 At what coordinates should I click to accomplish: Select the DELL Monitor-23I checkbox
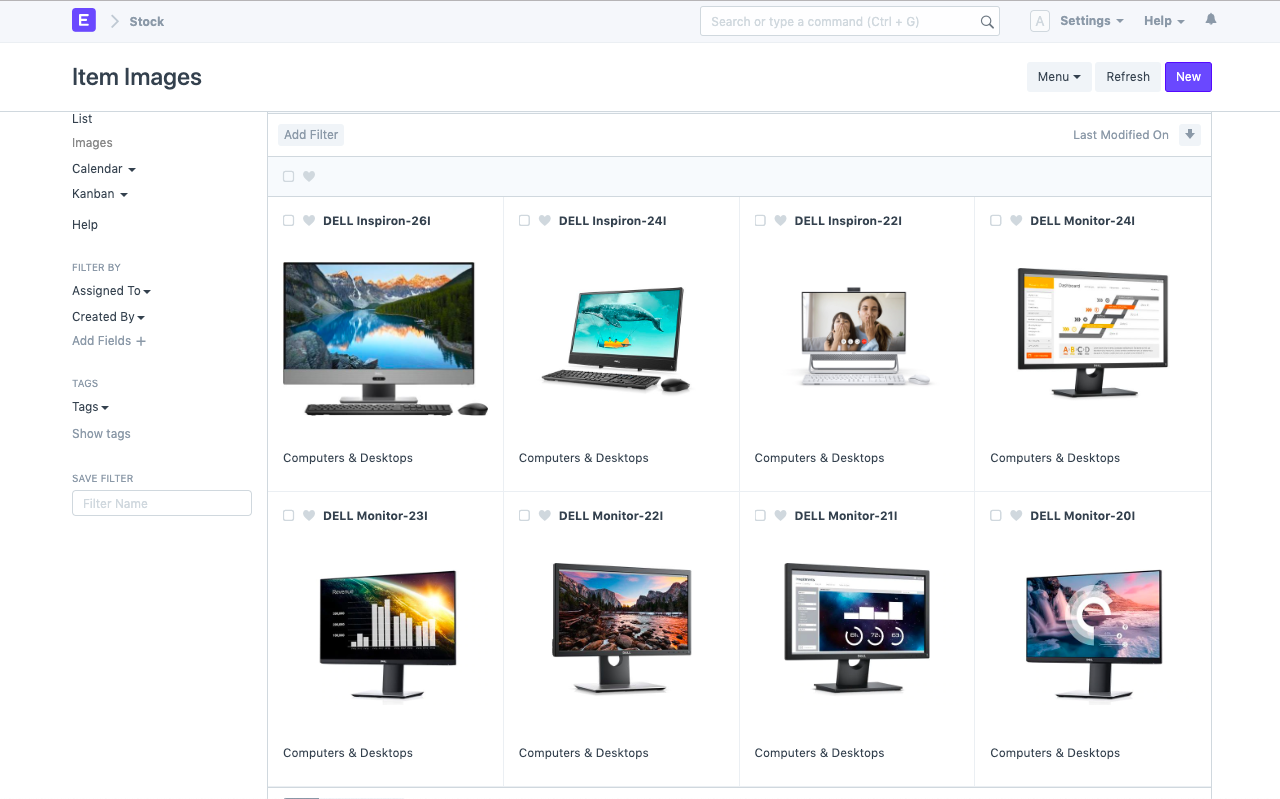[x=289, y=516]
